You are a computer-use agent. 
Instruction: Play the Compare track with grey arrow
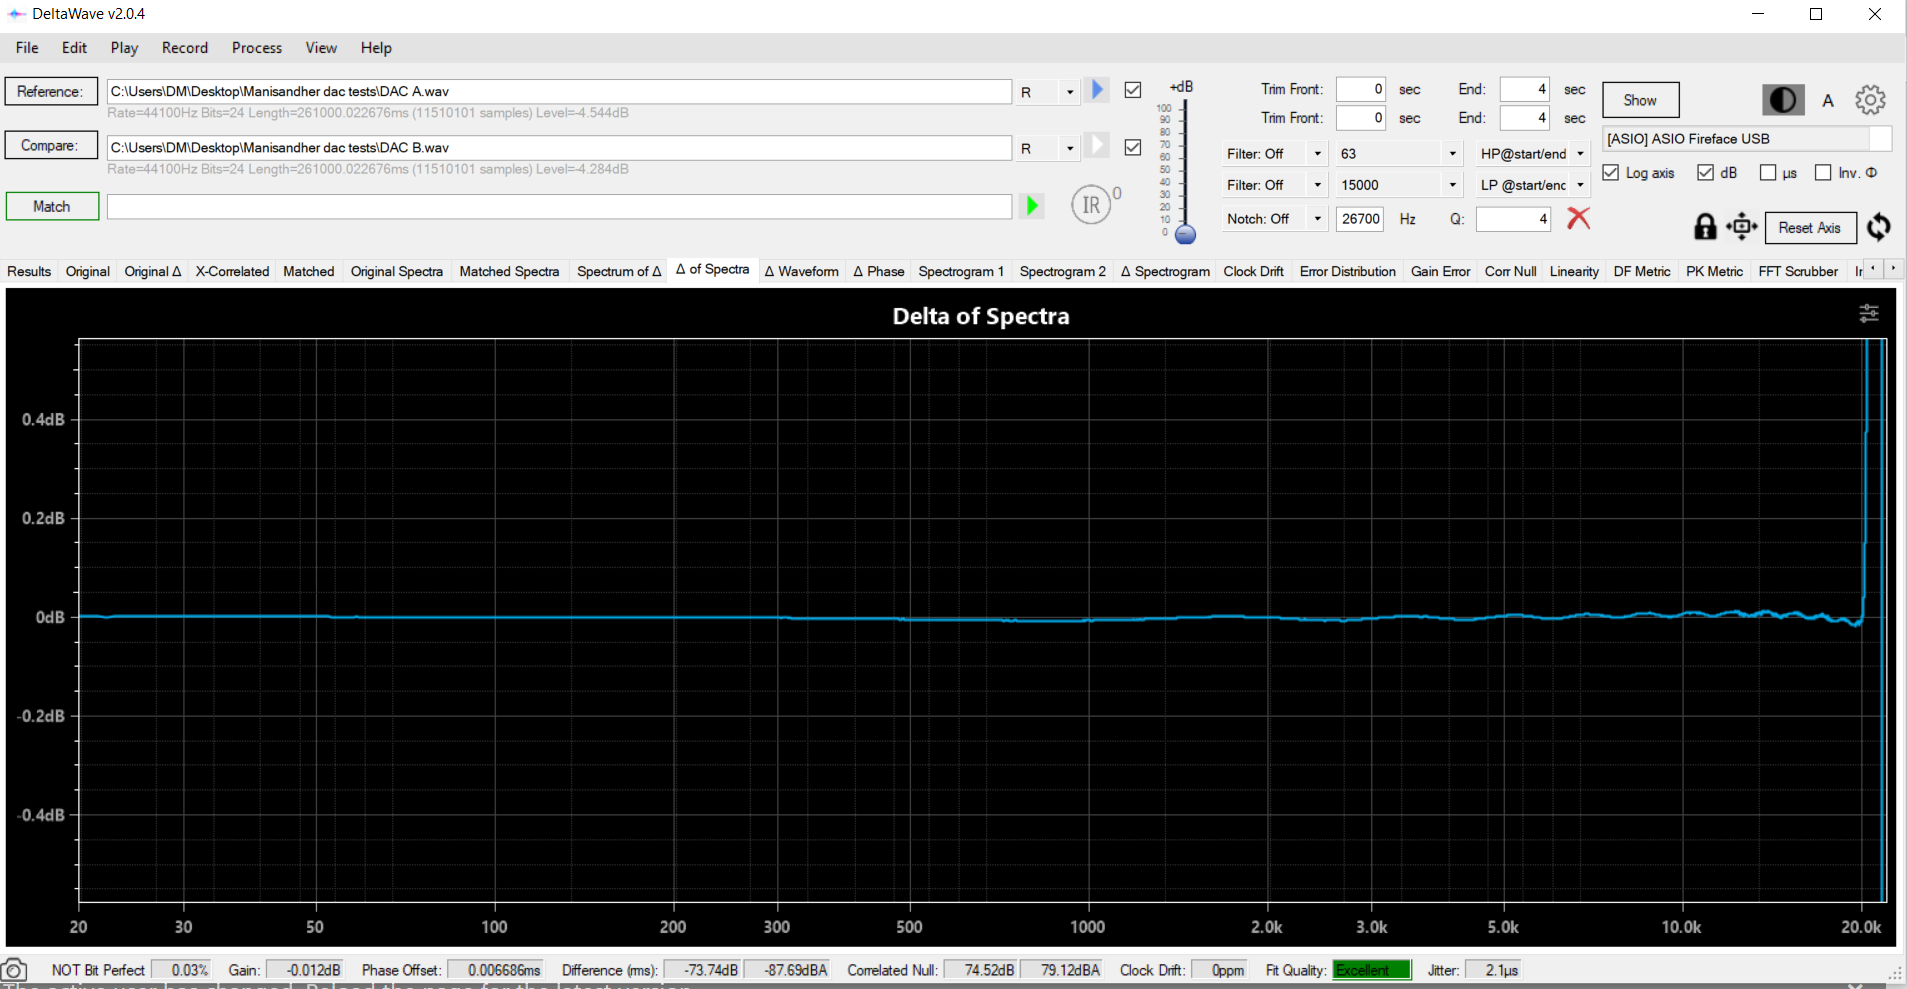pos(1097,146)
